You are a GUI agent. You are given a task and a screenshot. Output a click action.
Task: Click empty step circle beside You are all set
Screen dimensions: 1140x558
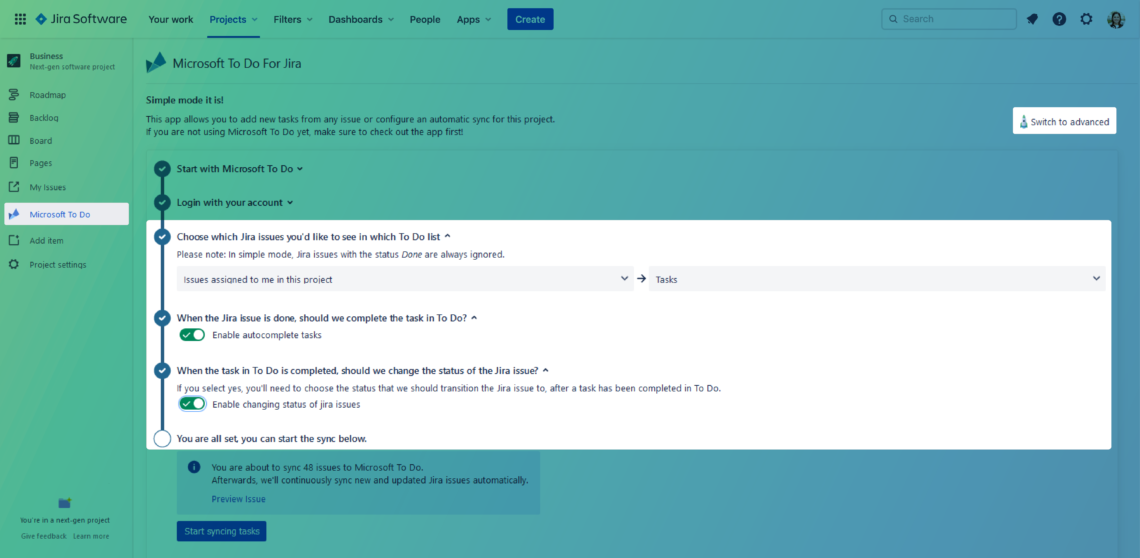click(x=162, y=439)
